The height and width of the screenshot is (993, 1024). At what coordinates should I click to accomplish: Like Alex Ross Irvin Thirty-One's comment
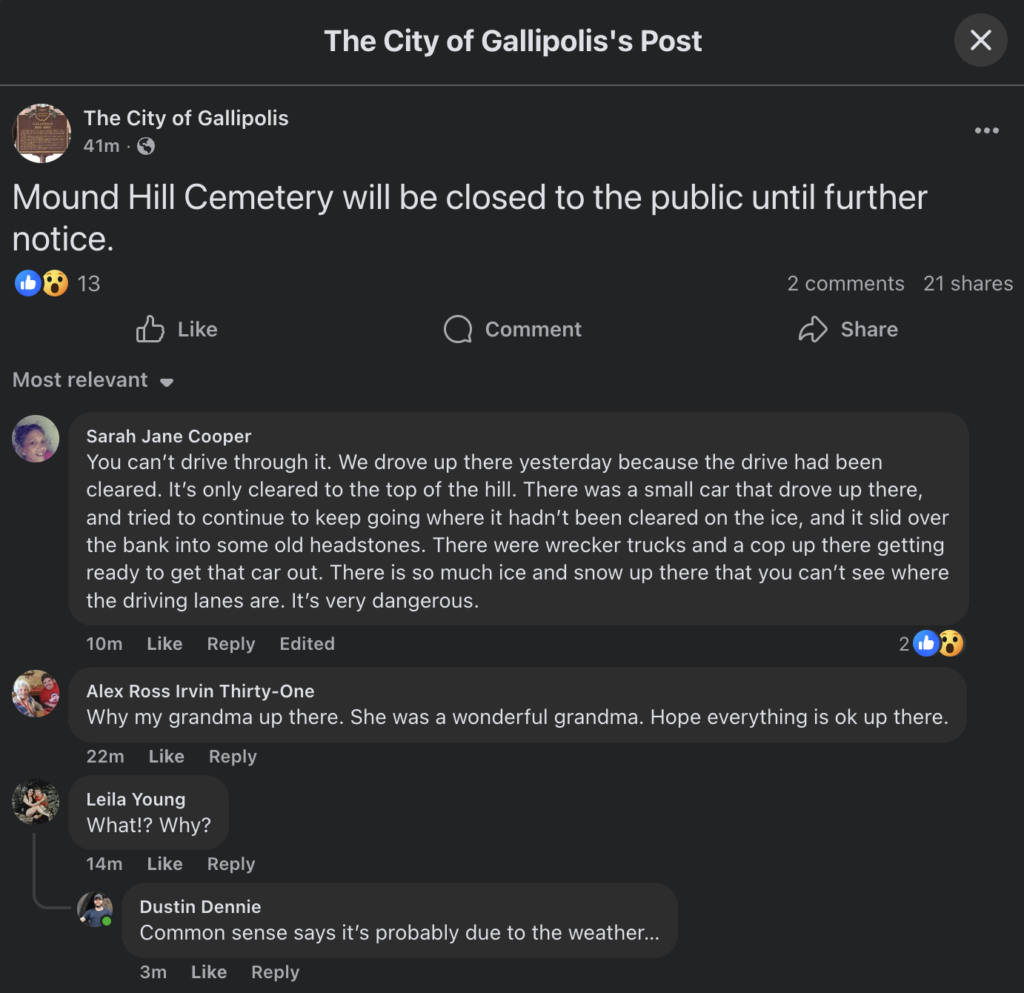coord(166,757)
